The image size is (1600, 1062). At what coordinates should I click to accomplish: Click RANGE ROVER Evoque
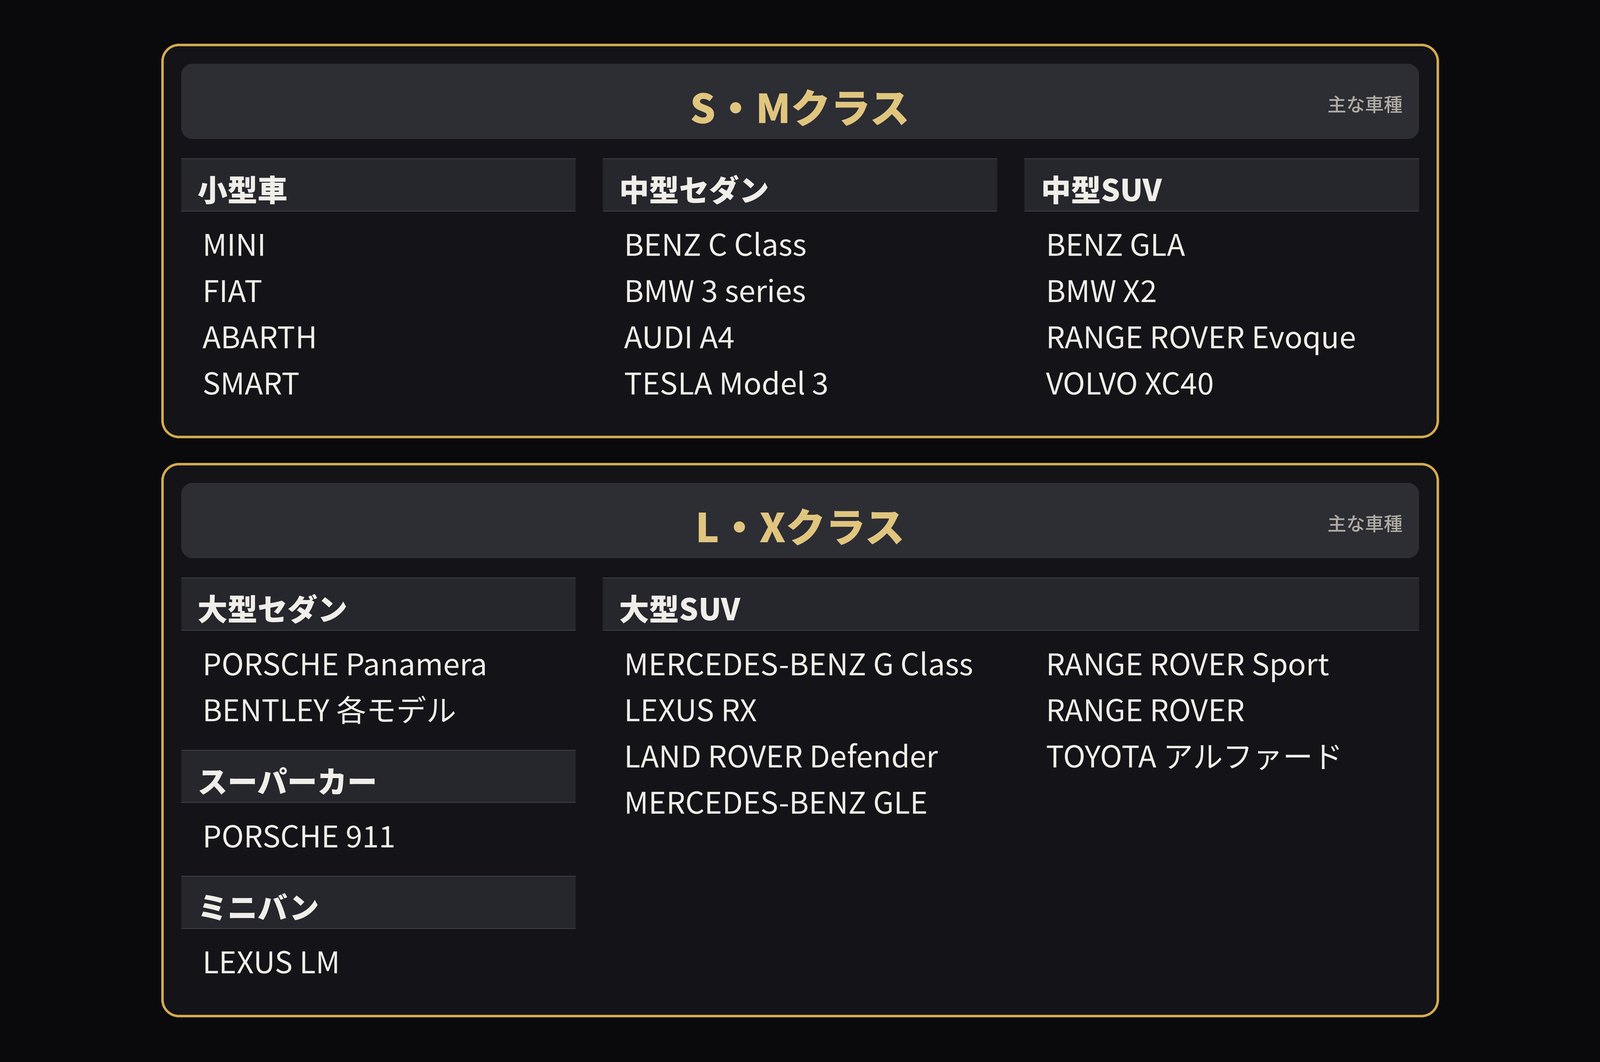click(1200, 338)
